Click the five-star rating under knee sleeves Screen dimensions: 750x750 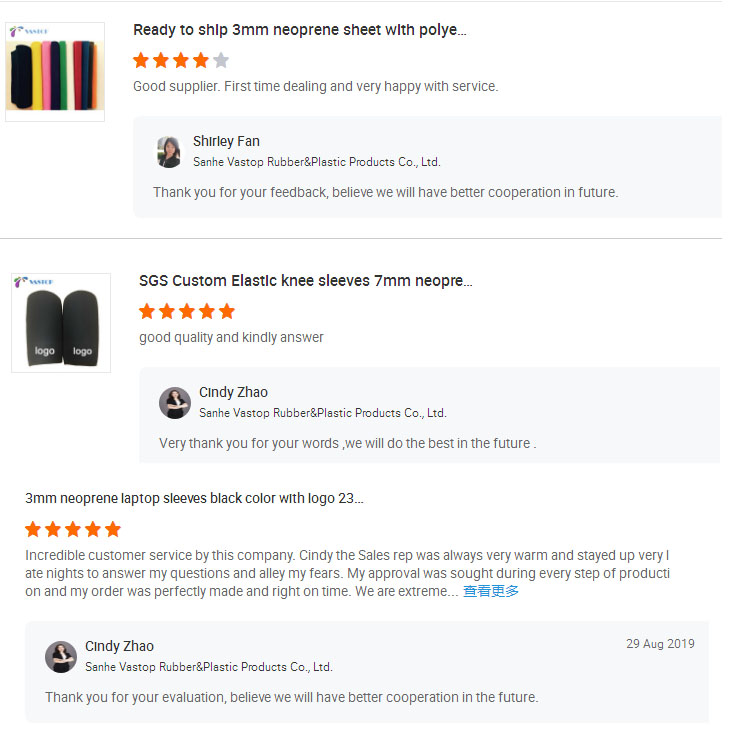[187, 311]
